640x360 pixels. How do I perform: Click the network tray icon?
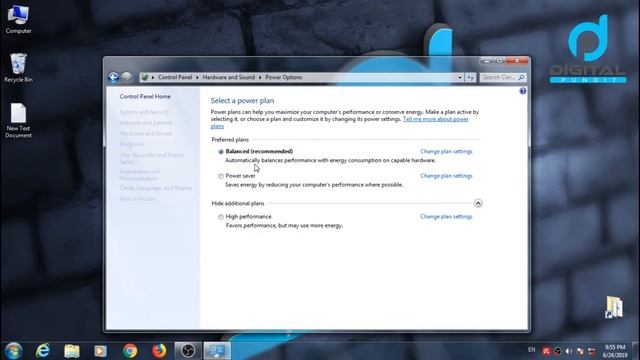tap(591, 351)
